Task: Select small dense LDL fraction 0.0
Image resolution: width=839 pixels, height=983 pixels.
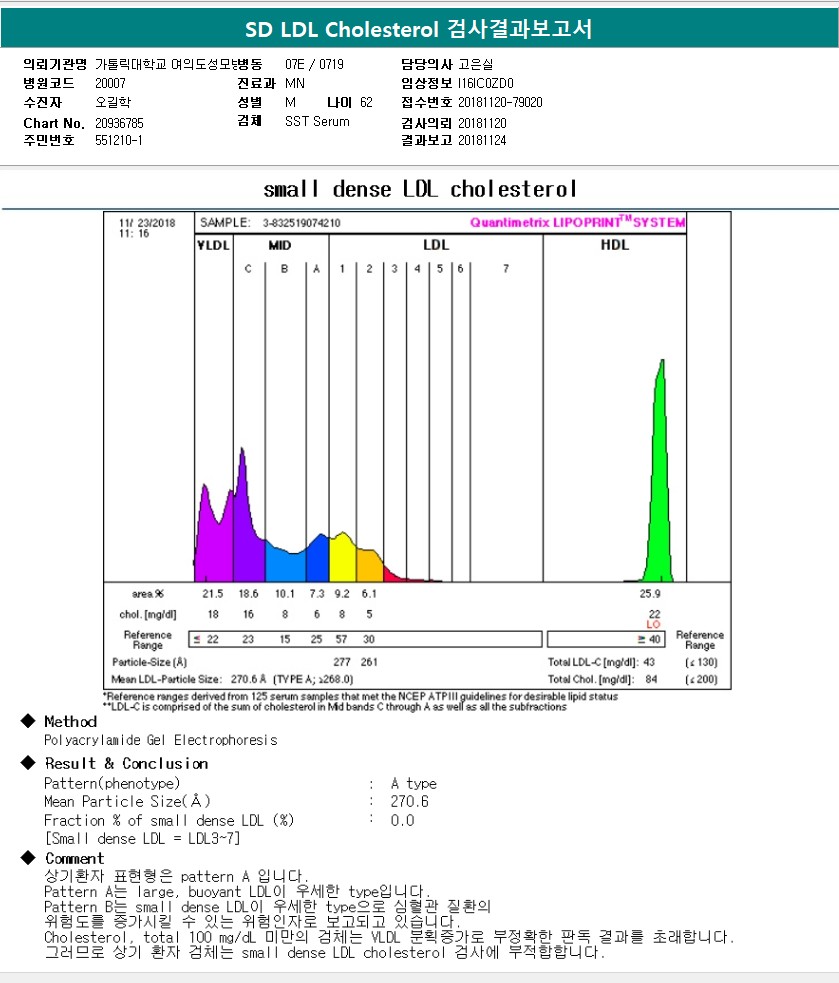Action: point(402,821)
